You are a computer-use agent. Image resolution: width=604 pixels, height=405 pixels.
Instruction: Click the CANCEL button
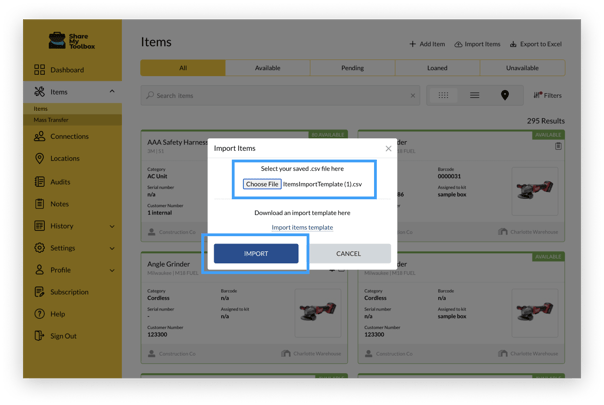coord(349,254)
